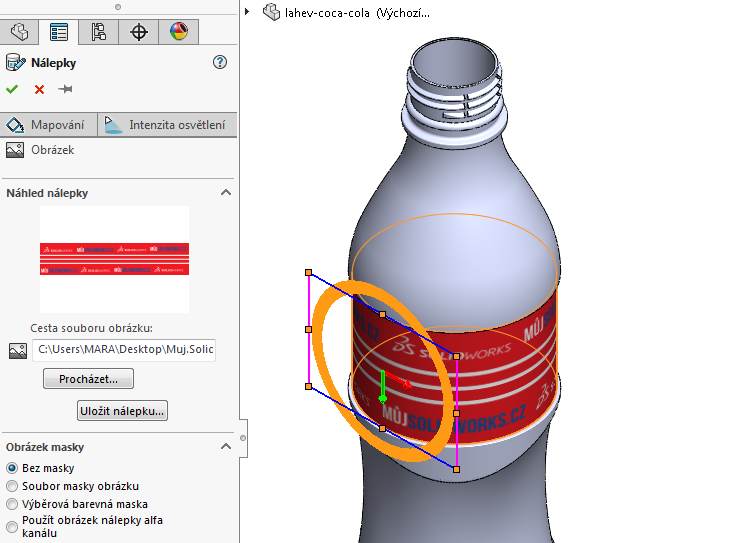Expand the lahev-coca-cola tree node
The width and height of the screenshot is (750, 543).
click(247, 11)
